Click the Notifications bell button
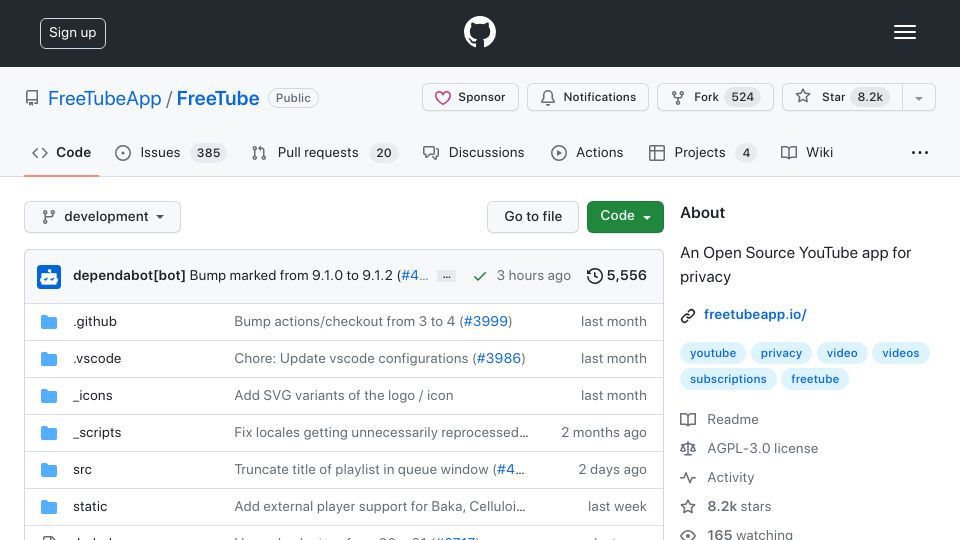 pyautogui.click(x=588, y=97)
